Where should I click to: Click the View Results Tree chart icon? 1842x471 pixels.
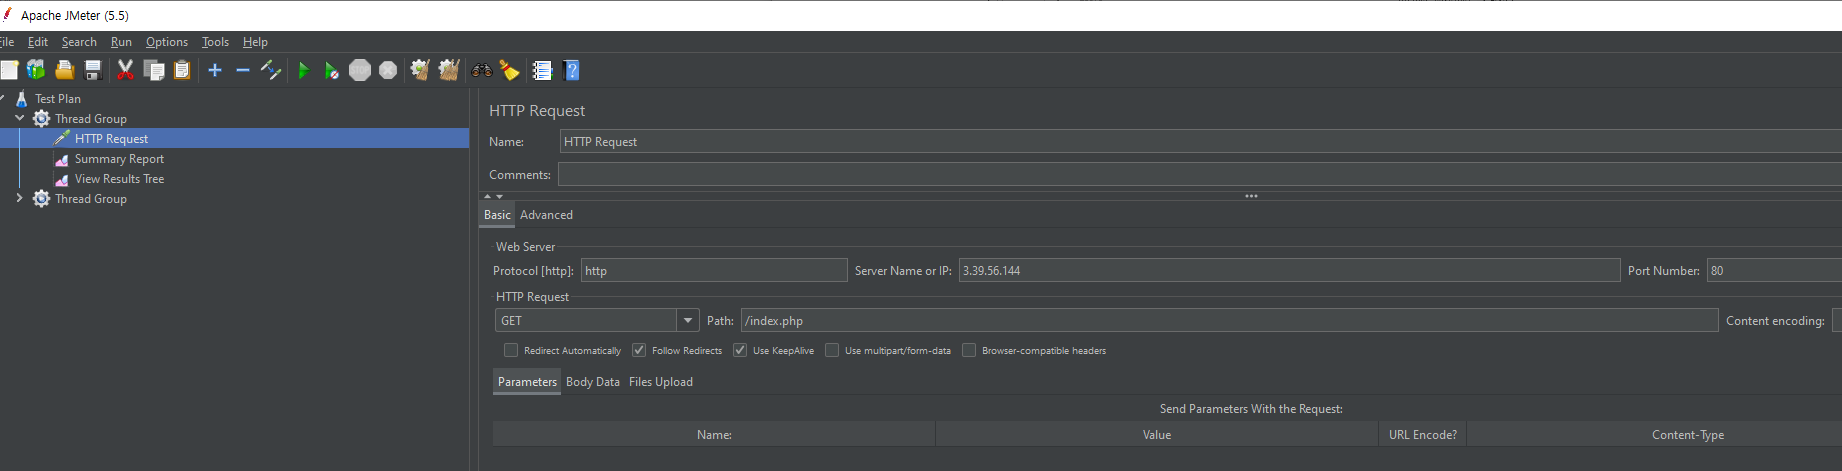pyautogui.click(x=62, y=179)
